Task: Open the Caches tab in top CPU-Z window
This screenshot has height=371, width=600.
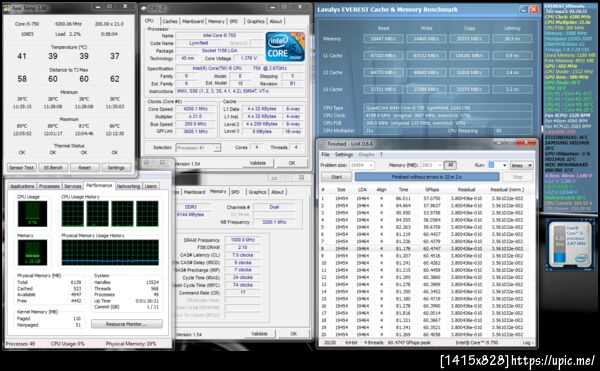Action: point(170,21)
